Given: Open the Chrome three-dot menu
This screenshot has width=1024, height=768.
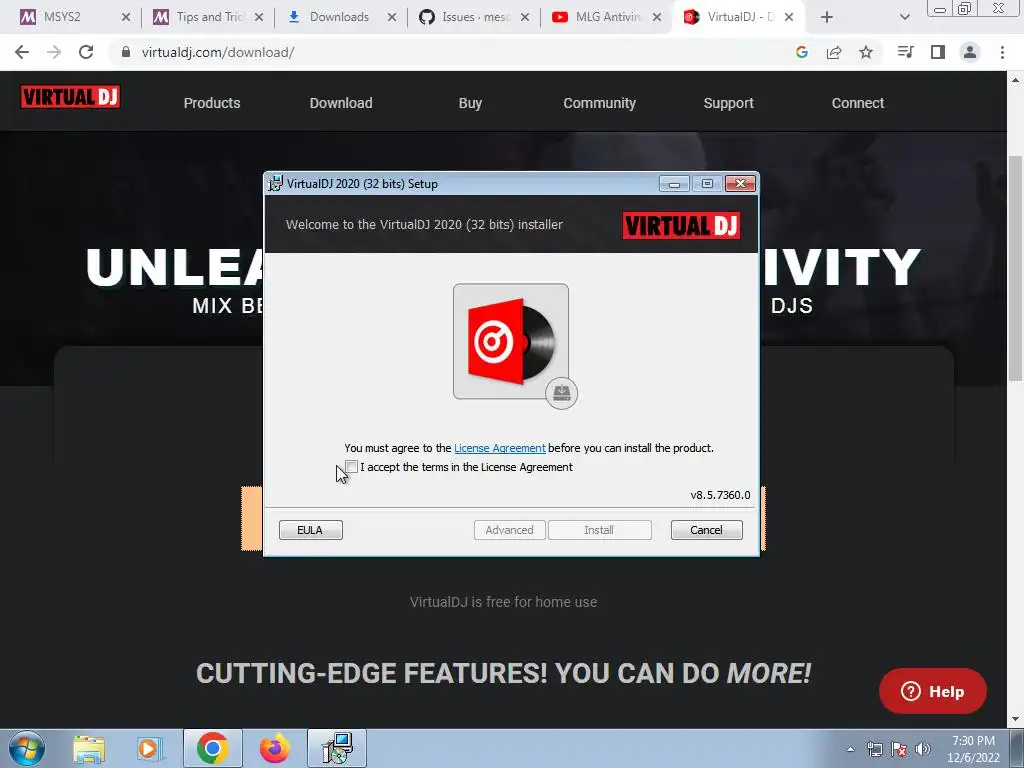Looking at the screenshot, I should point(1002,52).
